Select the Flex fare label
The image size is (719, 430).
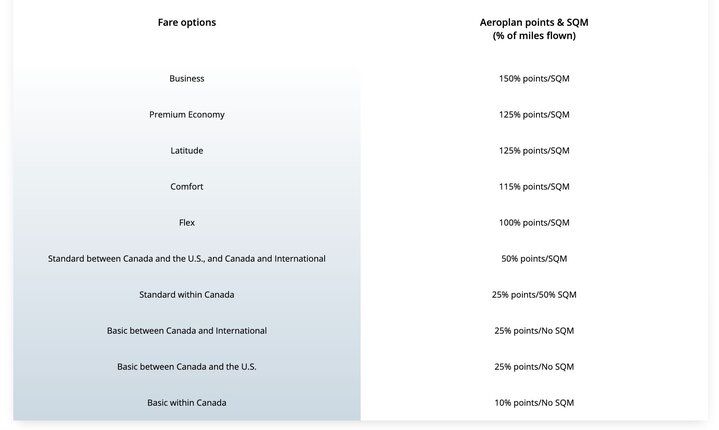pos(187,222)
